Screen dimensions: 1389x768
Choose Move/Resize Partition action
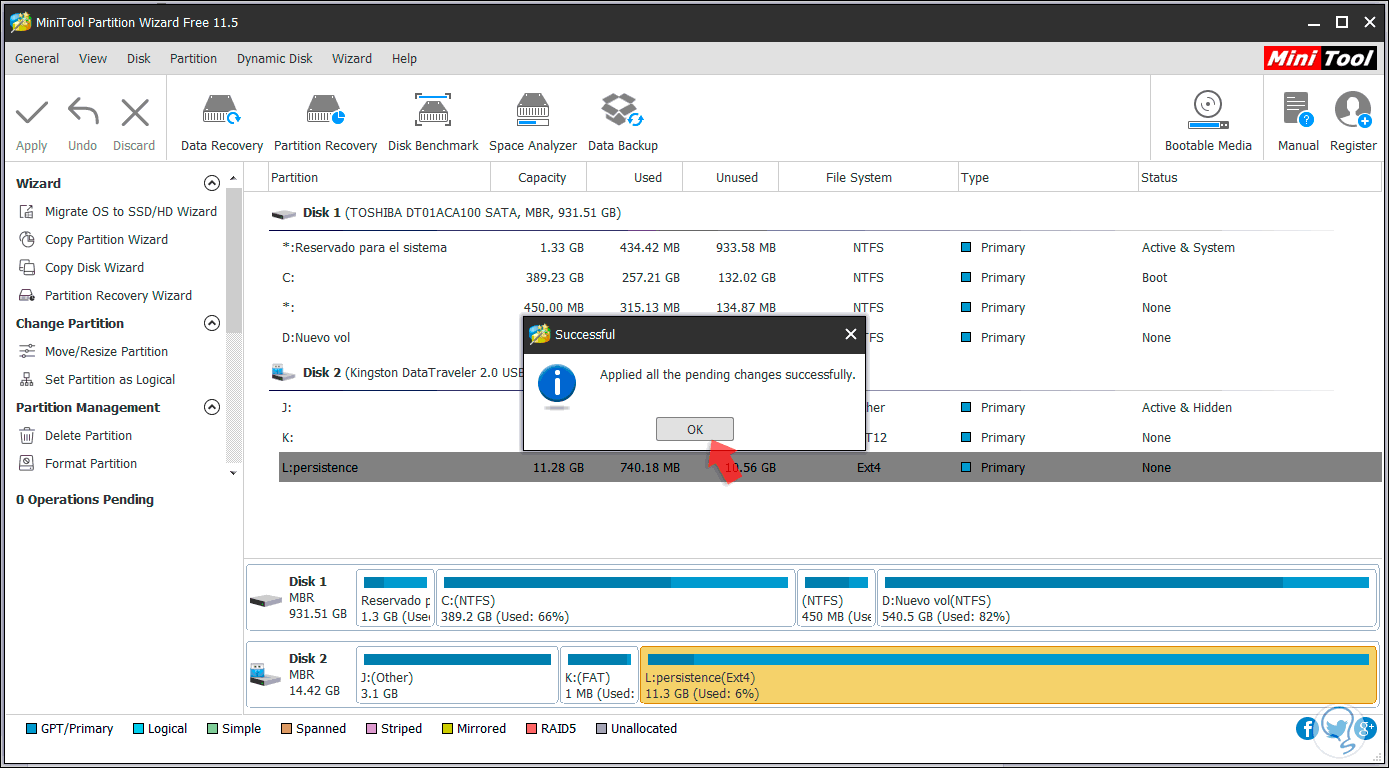click(106, 352)
